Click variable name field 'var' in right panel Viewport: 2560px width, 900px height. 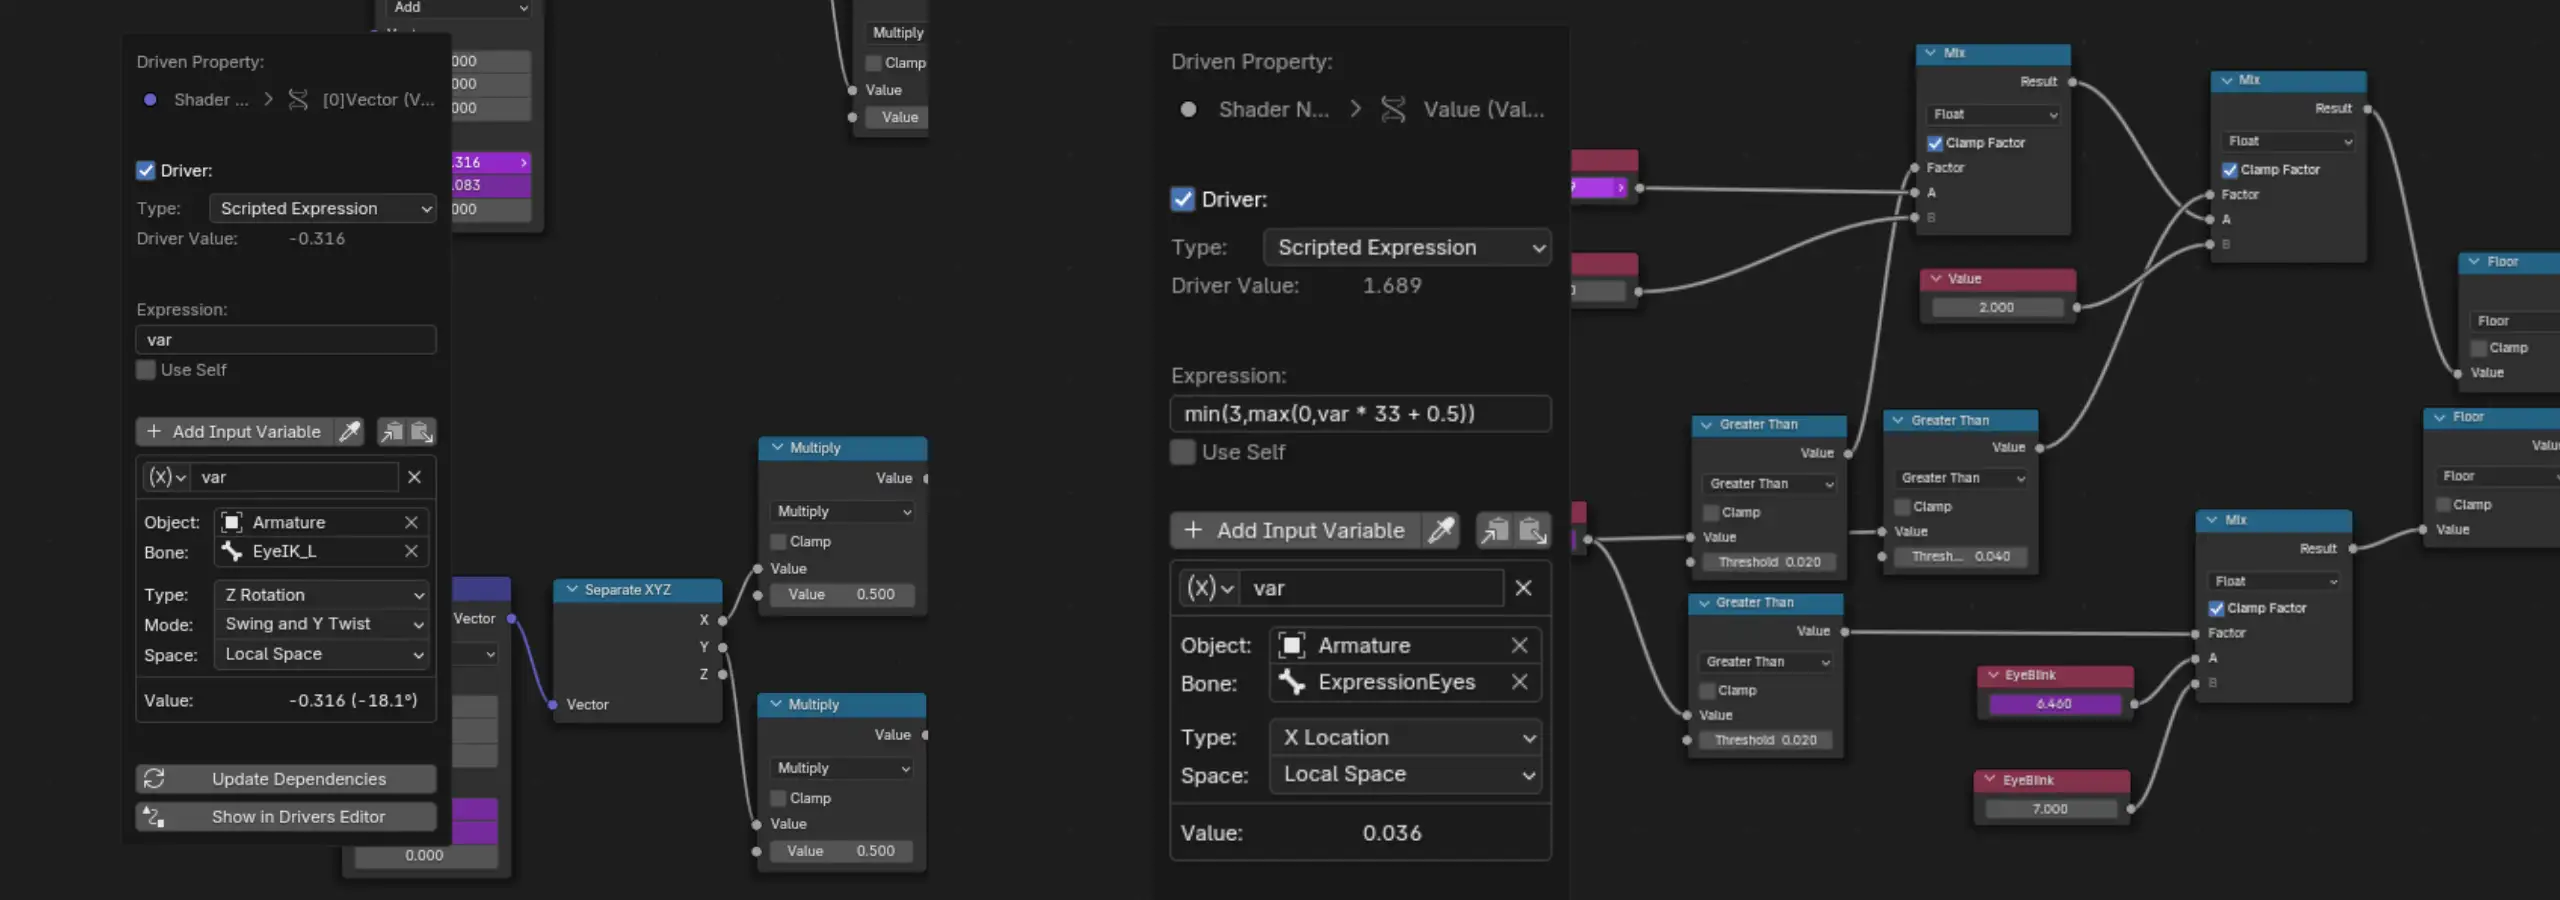point(1372,588)
